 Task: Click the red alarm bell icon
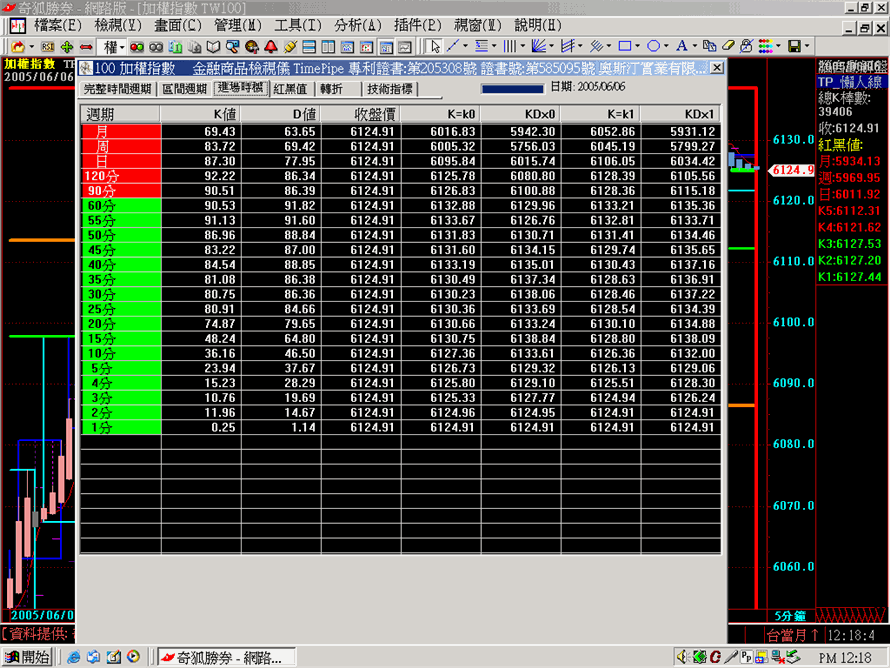tap(270, 46)
